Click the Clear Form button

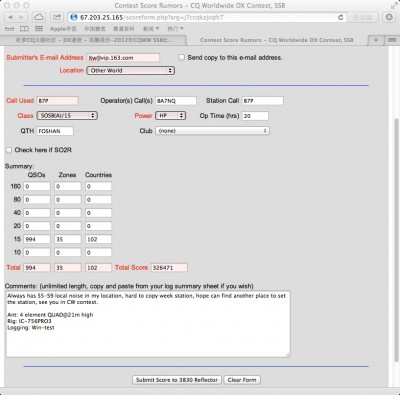tap(242, 380)
